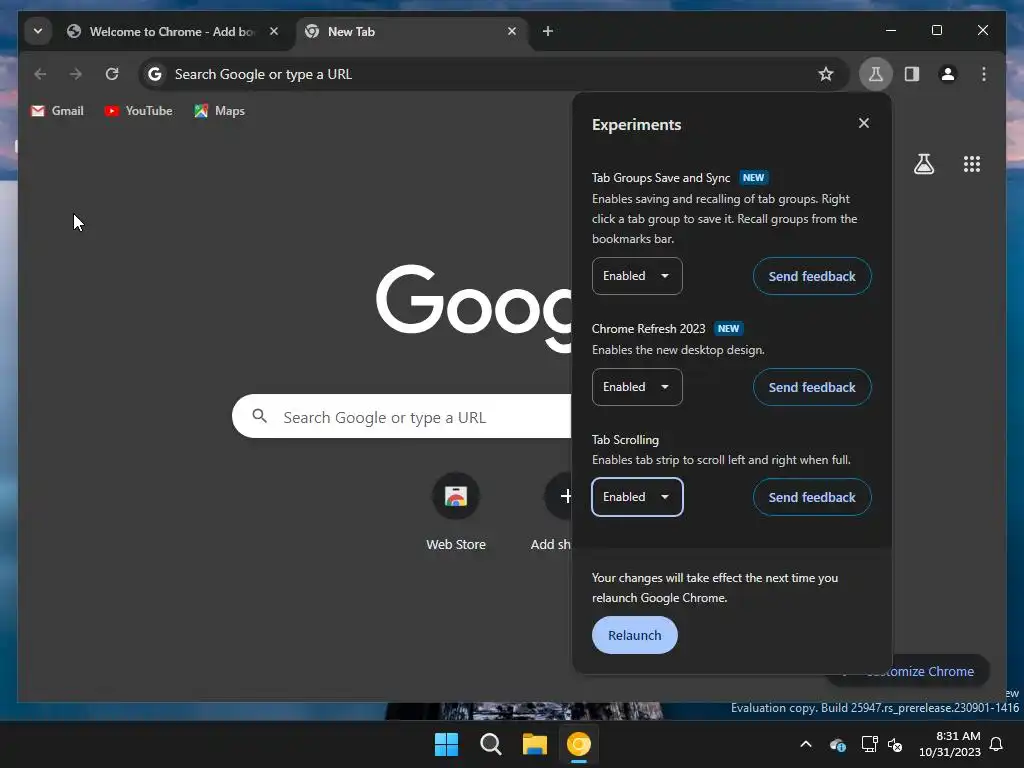
Task: Click the muted volume tray icon
Action: [895, 744]
